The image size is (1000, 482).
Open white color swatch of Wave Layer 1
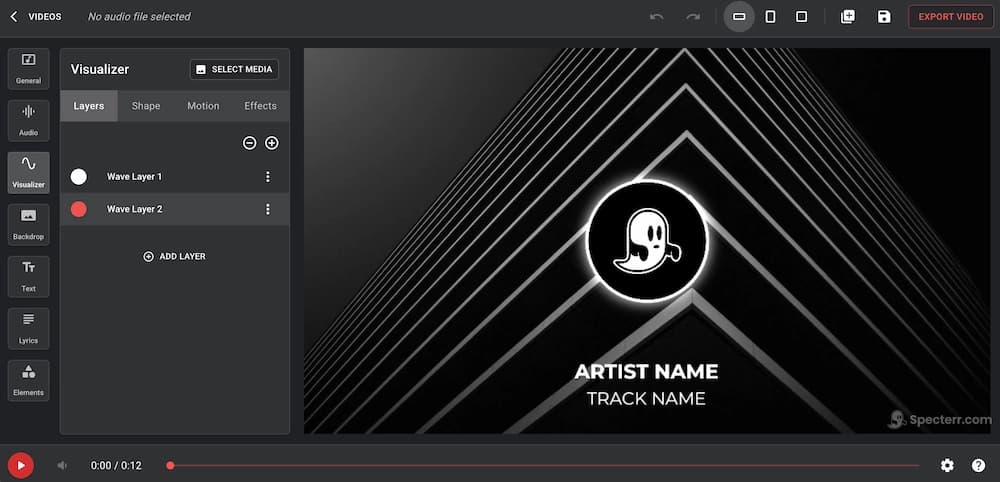click(78, 177)
